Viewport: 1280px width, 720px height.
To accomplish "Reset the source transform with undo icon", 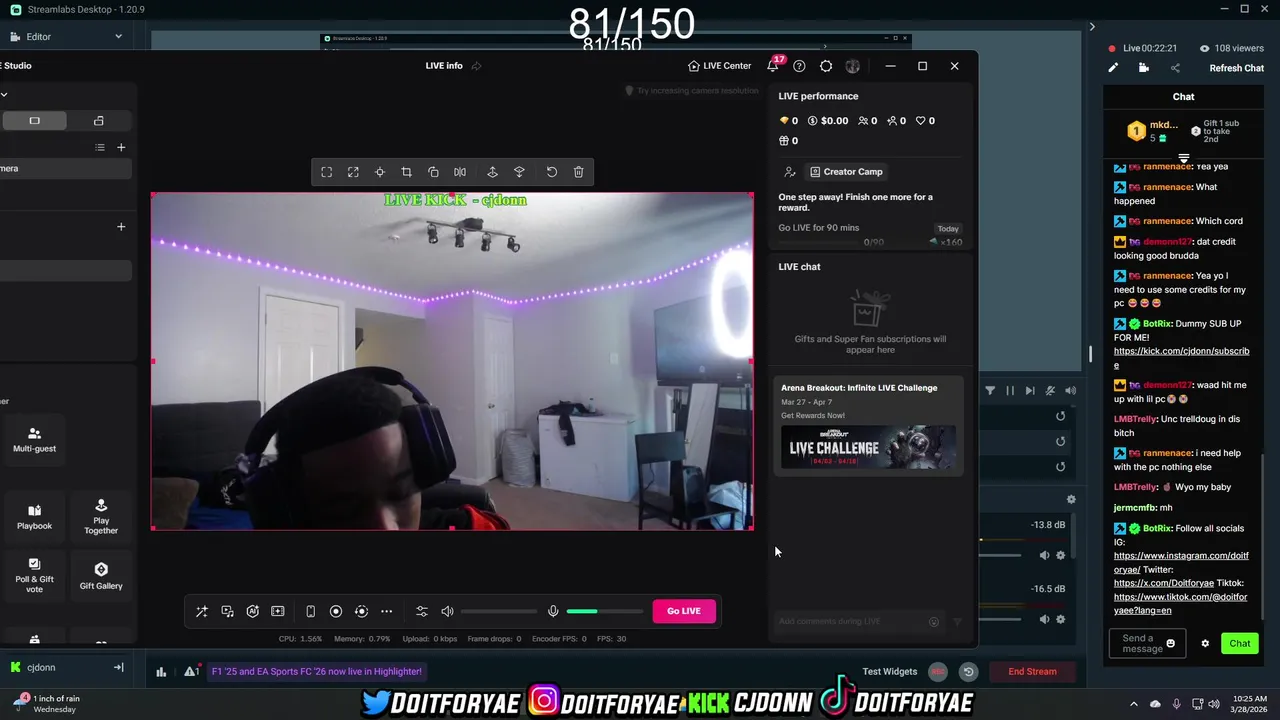I will pos(552,172).
